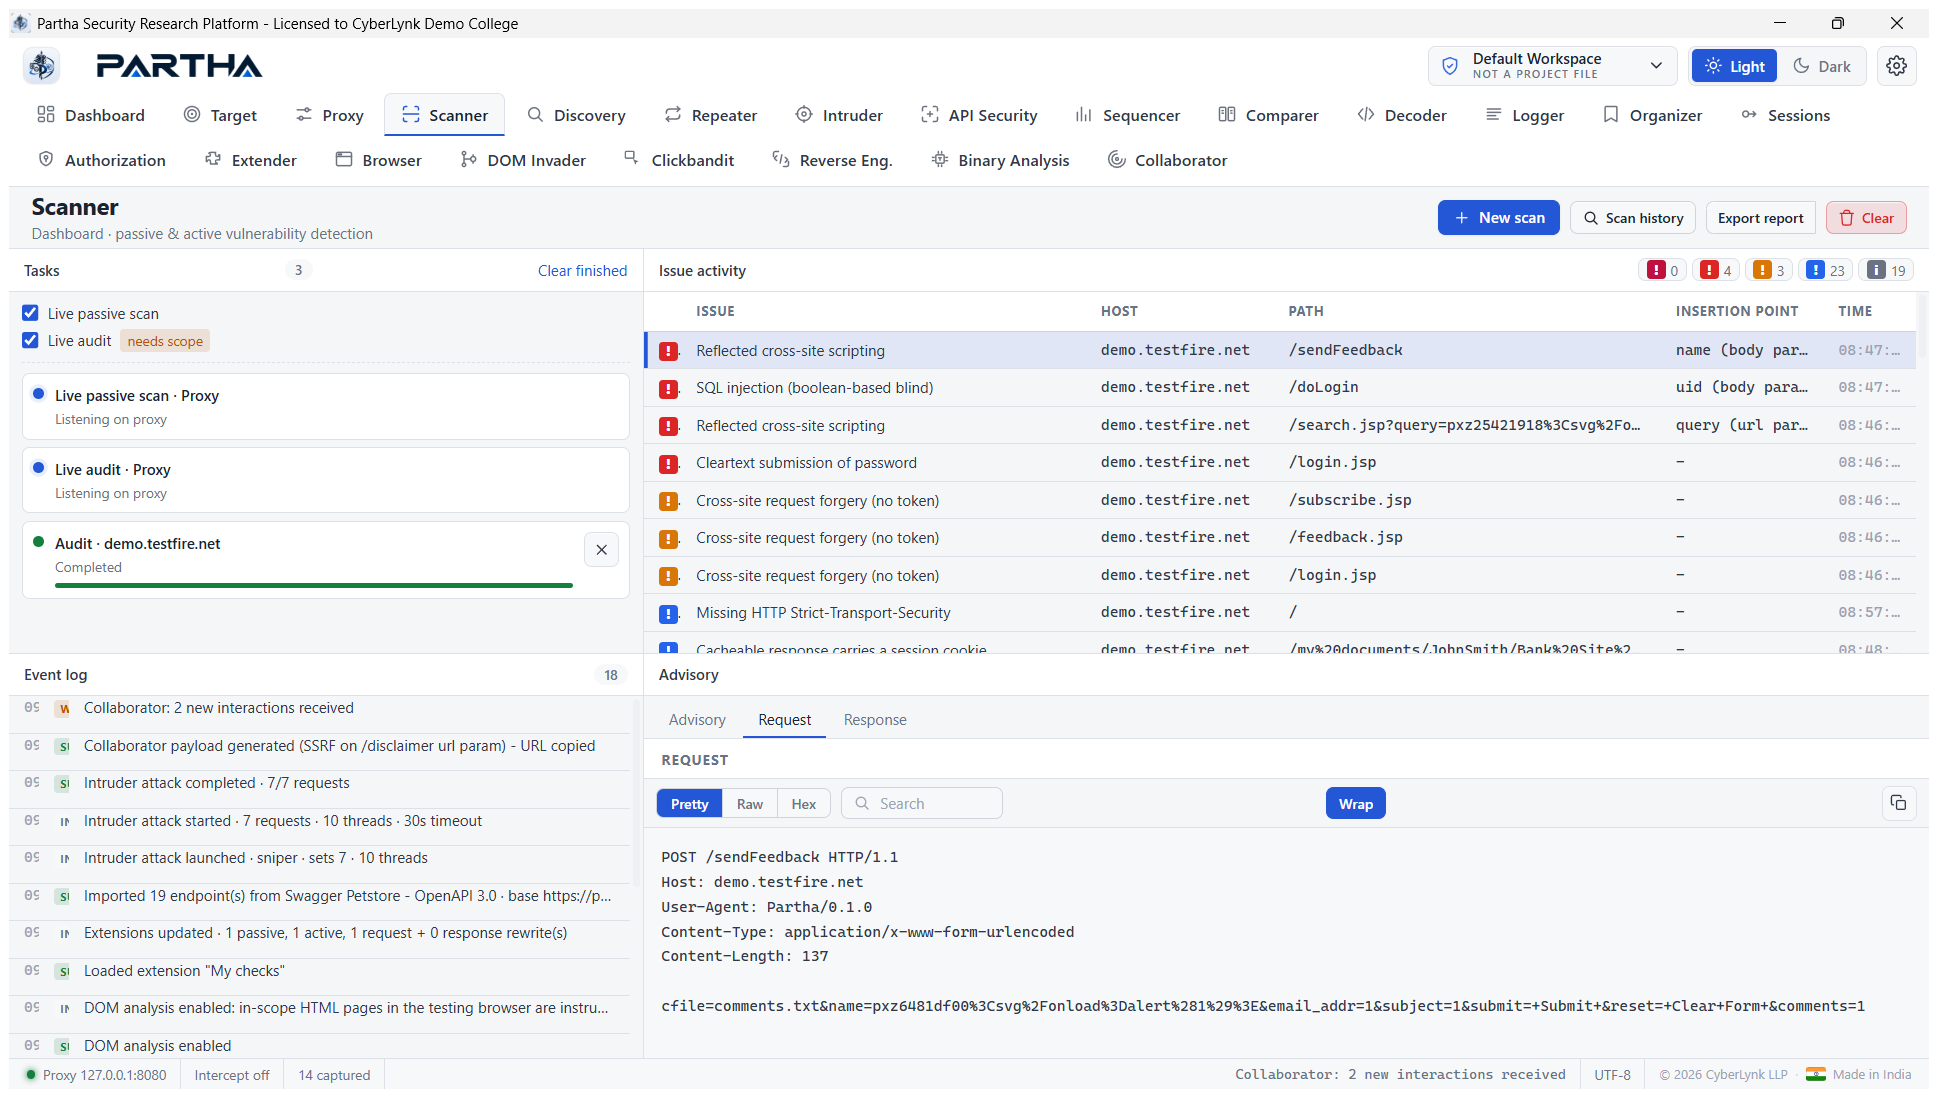Screen dimensions: 1938x1098
Task: Click Clear finished link
Action: click(582, 271)
